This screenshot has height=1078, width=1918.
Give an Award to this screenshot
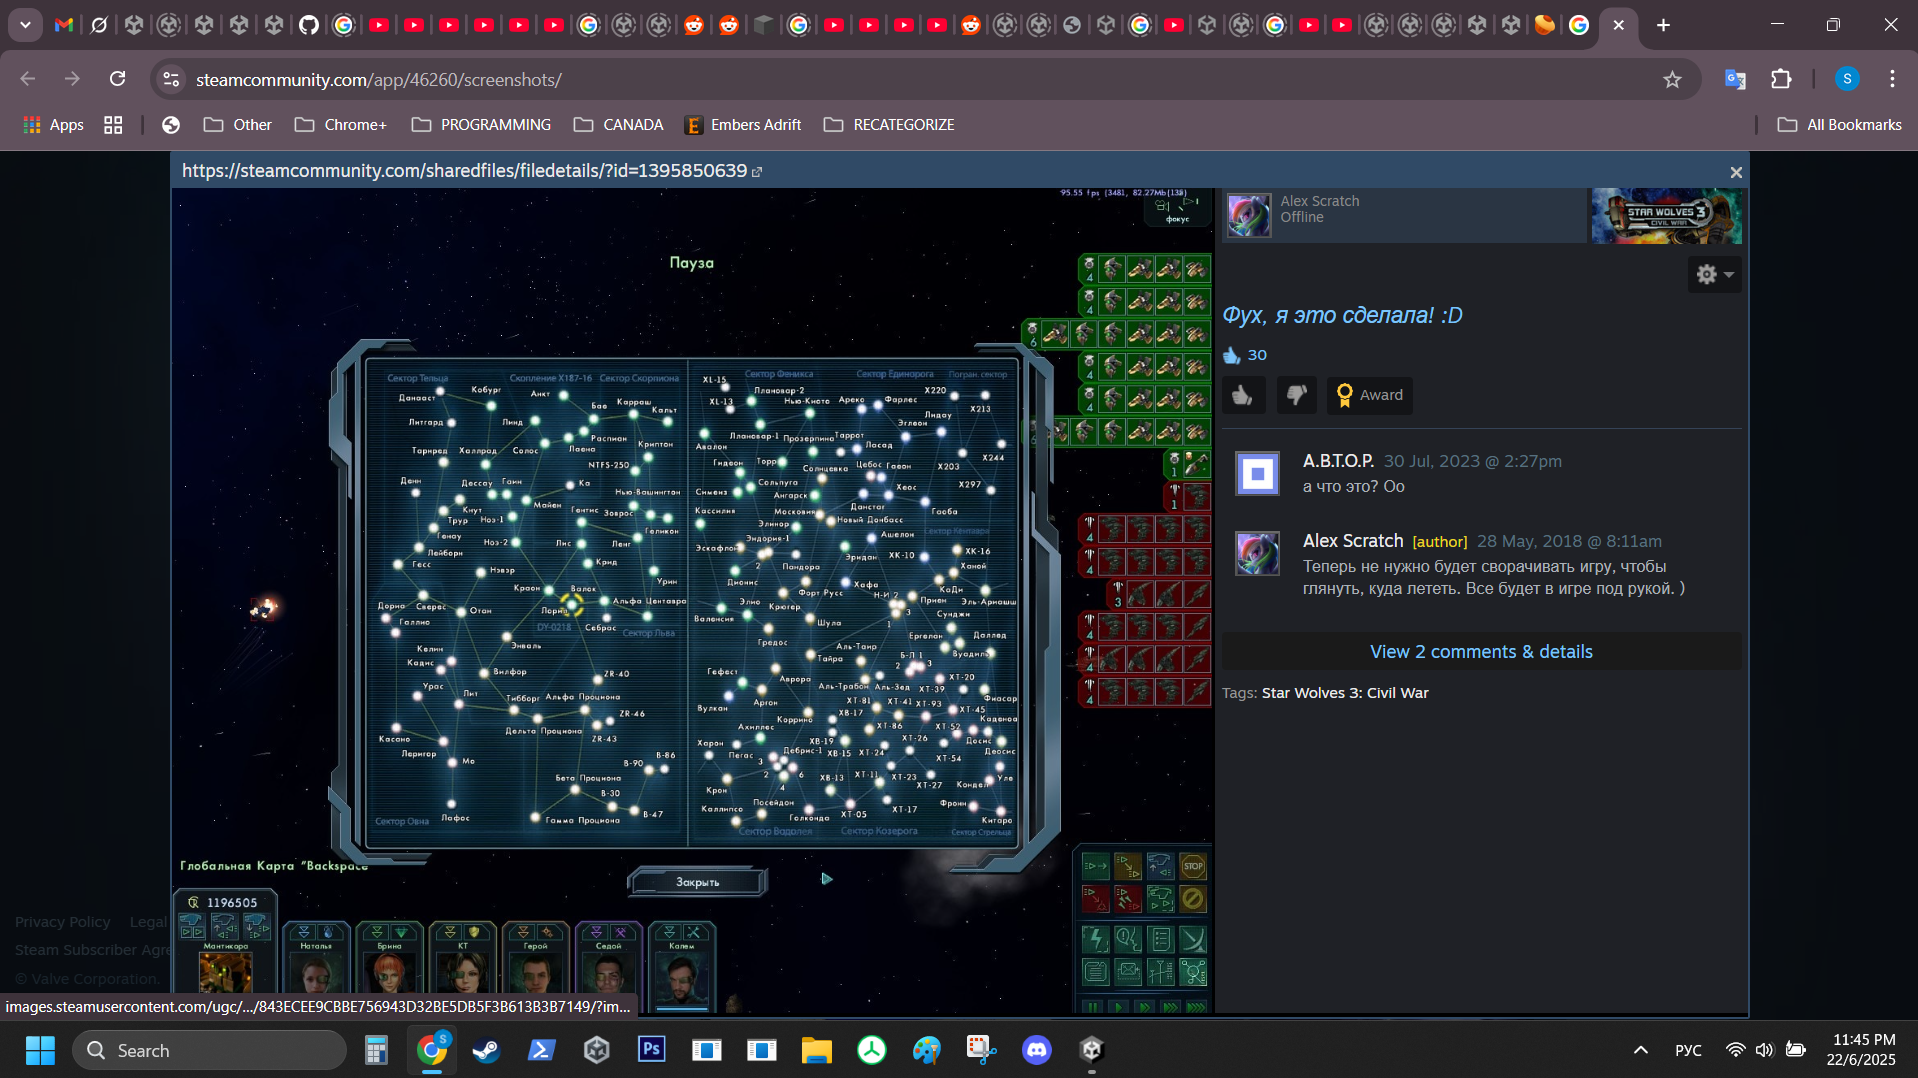click(1369, 395)
